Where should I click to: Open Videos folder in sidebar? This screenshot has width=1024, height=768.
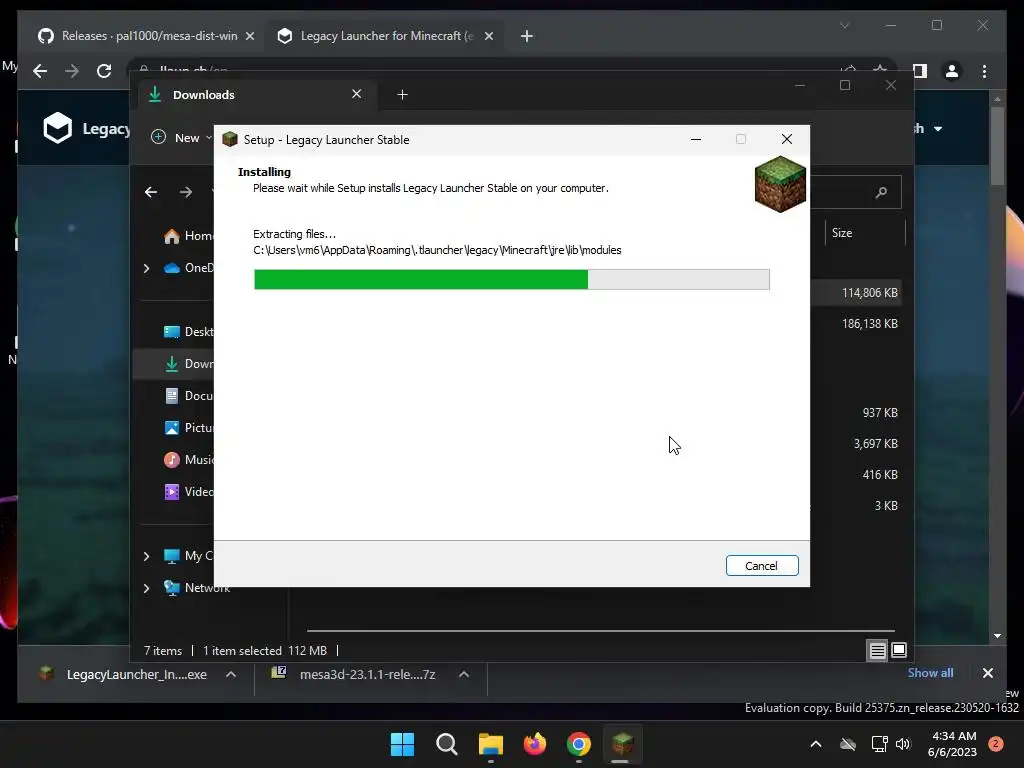coord(189,492)
